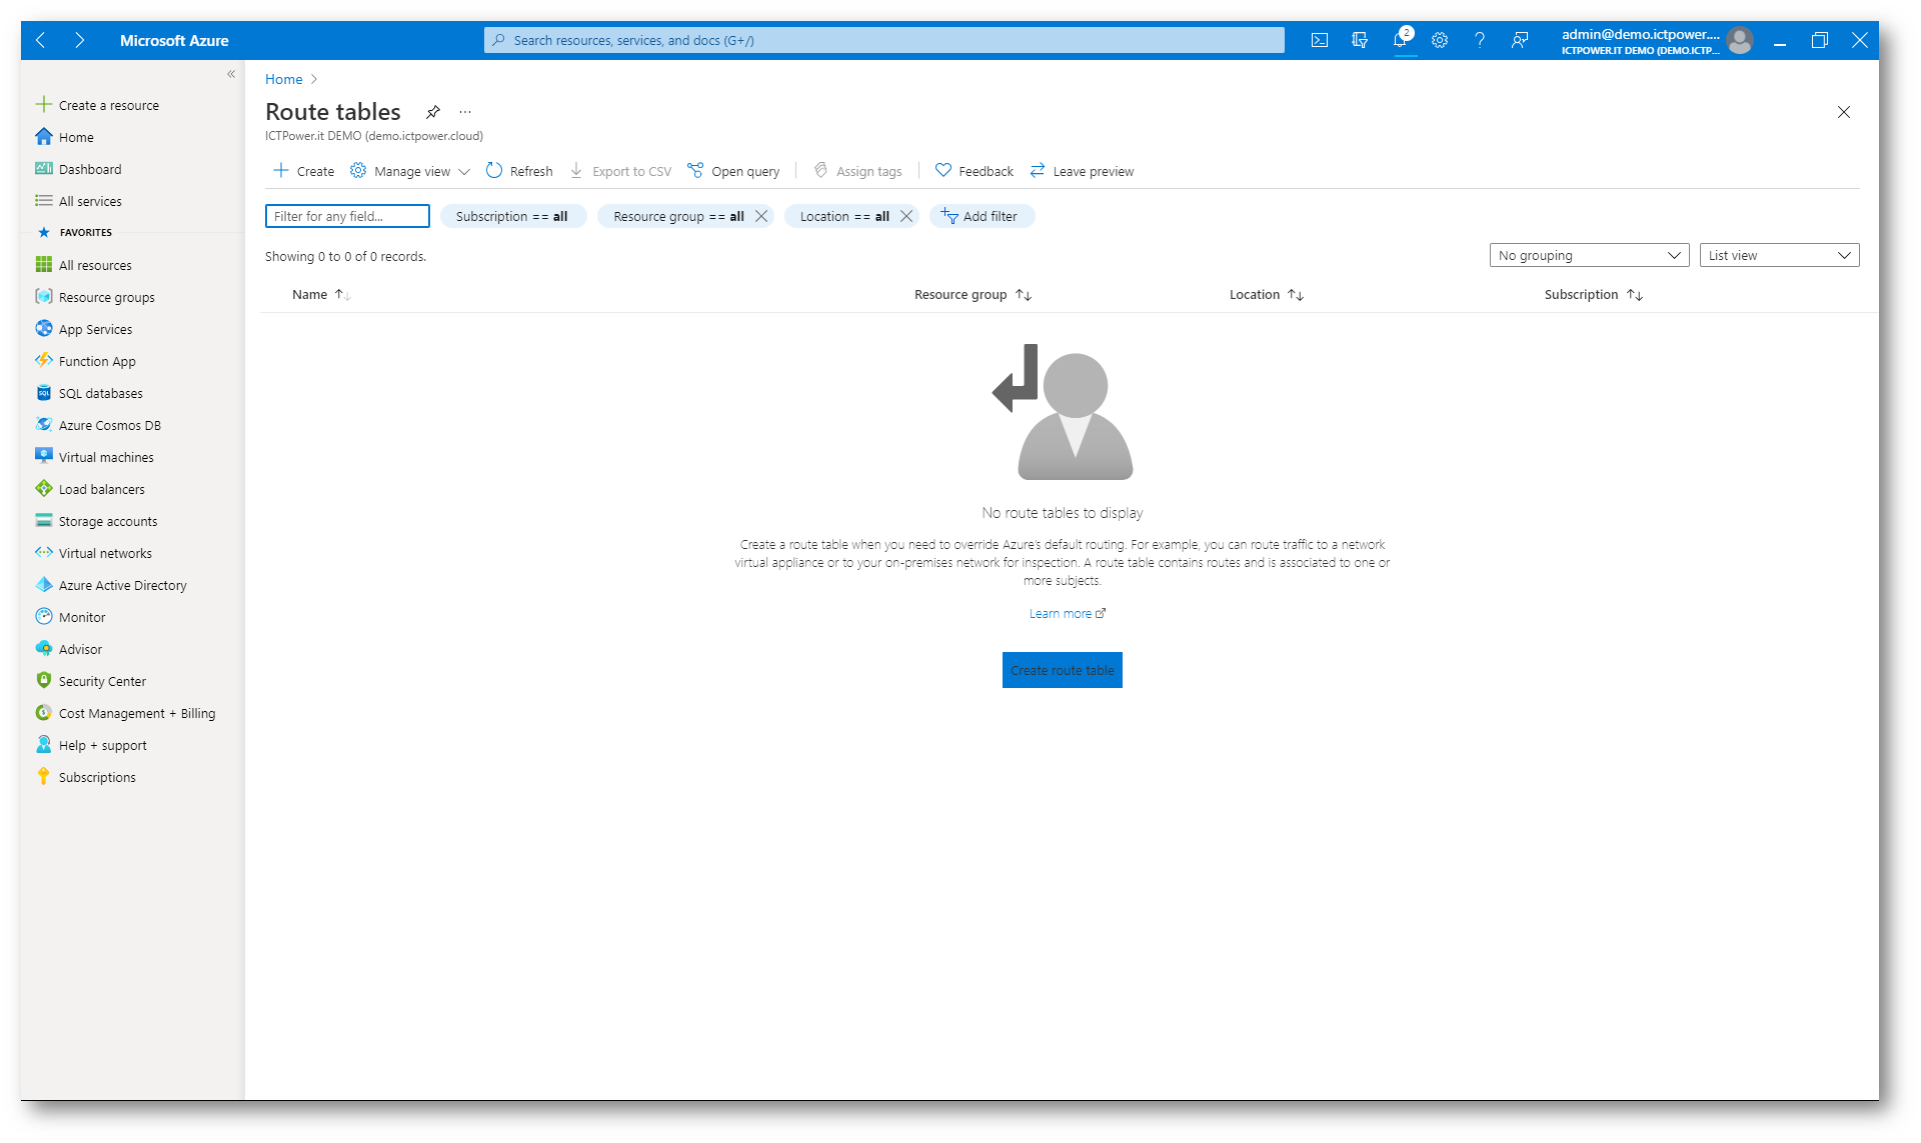Open Subscriptions in the sidebar

click(x=85, y=777)
